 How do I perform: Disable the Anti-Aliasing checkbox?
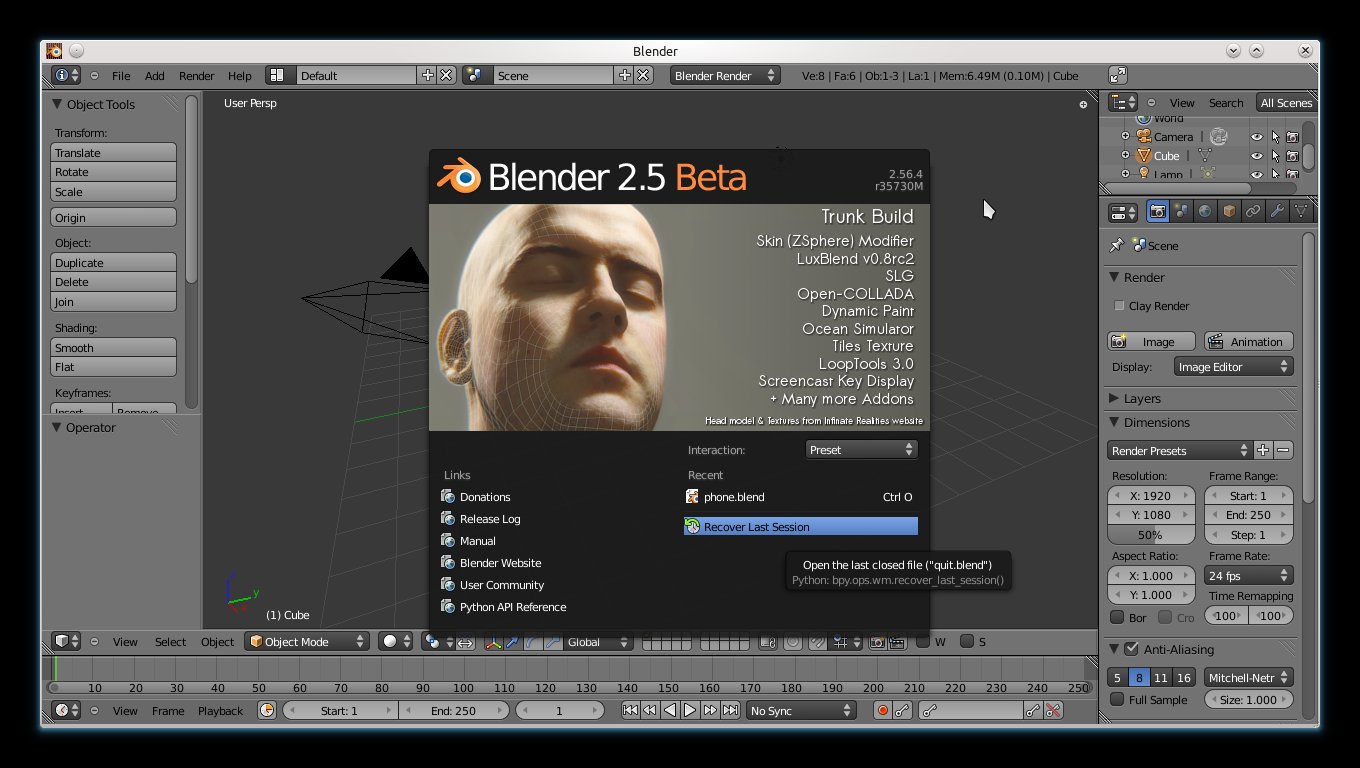point(1131,649)
